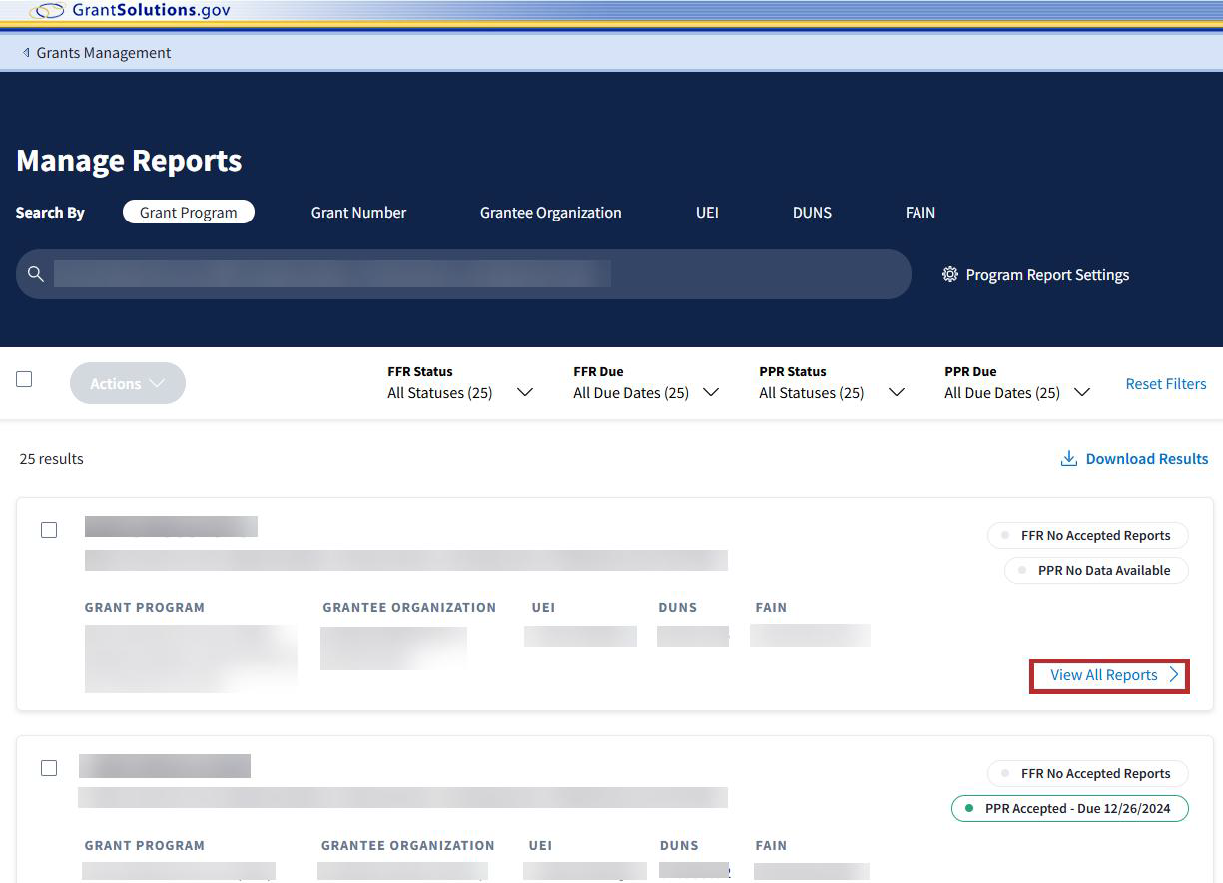This screenshot has width=1223, height=883.
Task: Check the second result card checkbox
Action: click(x=49, y=768)
